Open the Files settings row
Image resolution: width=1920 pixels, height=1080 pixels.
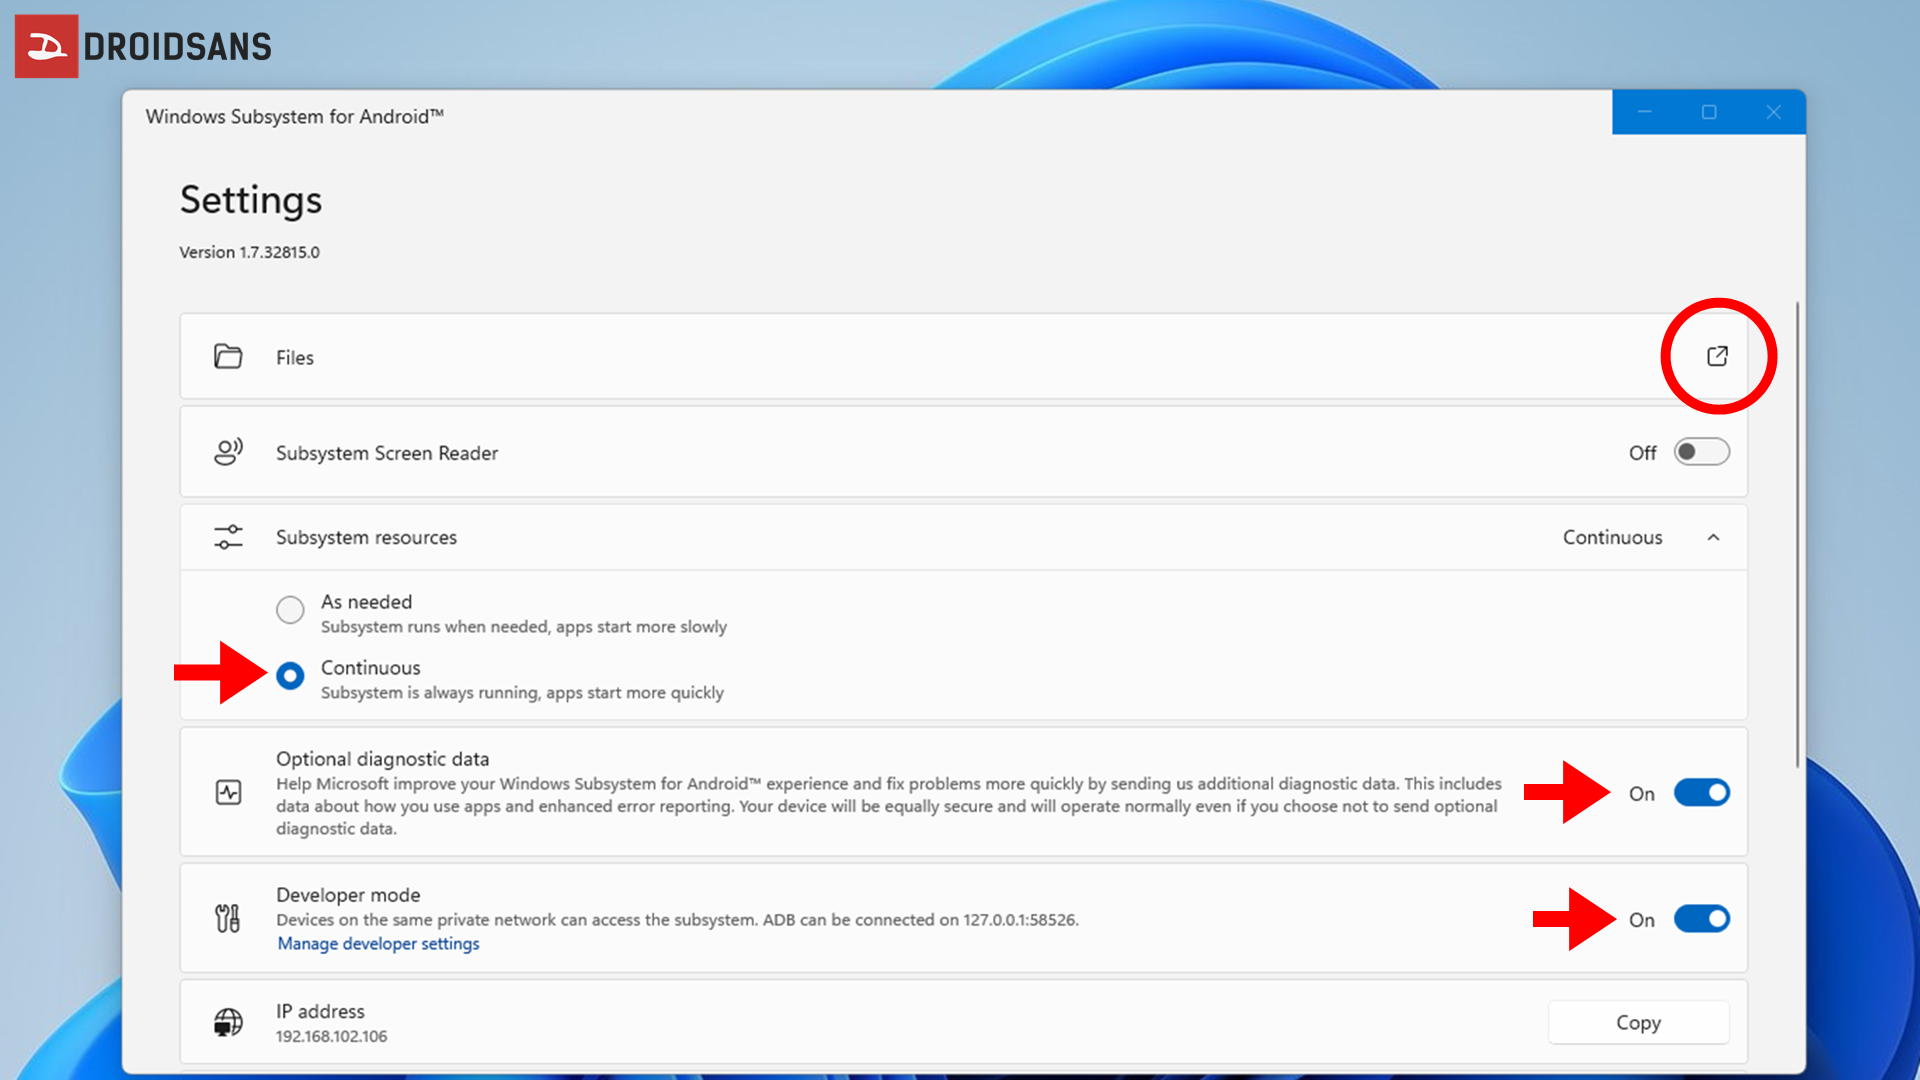tap(700, 357)
